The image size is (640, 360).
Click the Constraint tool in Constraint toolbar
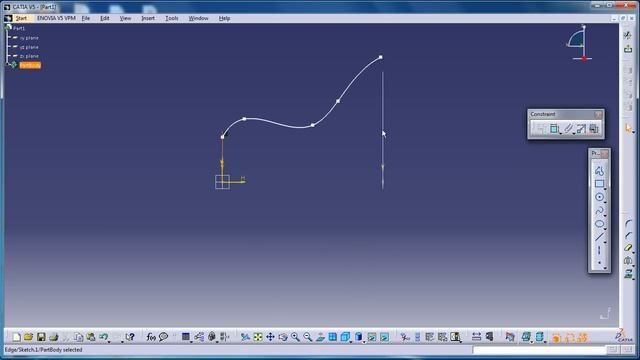(554, 129)
